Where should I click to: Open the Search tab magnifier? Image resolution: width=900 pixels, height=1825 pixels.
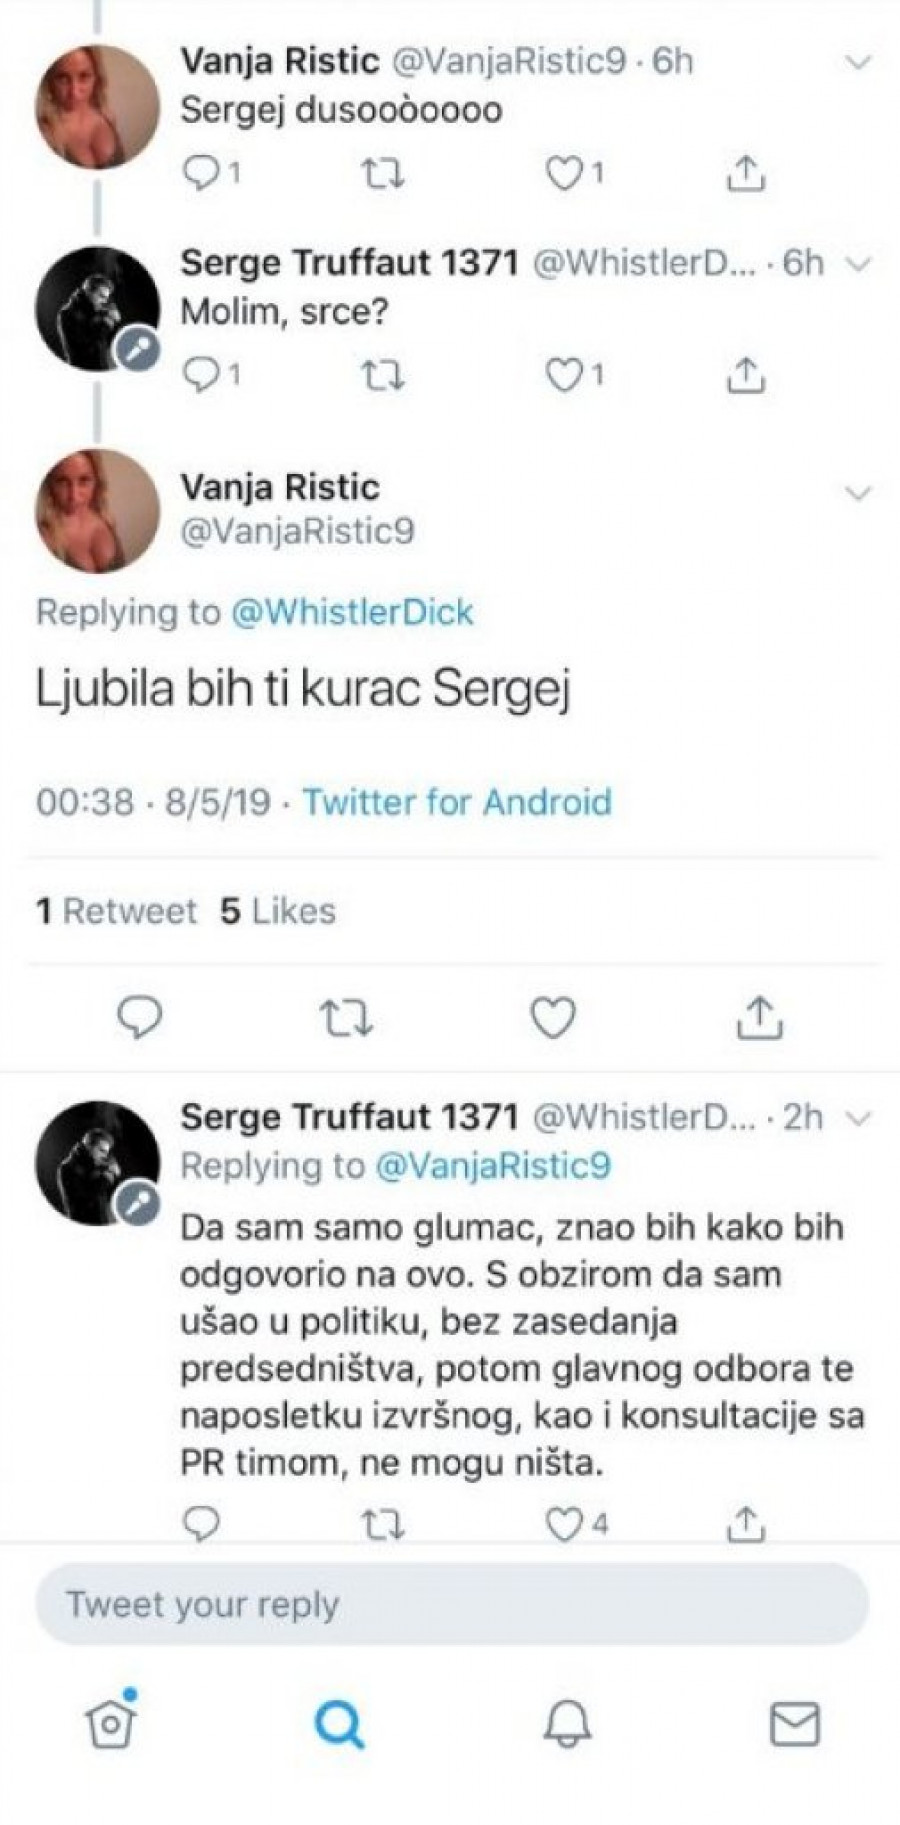coord(340,1723)
